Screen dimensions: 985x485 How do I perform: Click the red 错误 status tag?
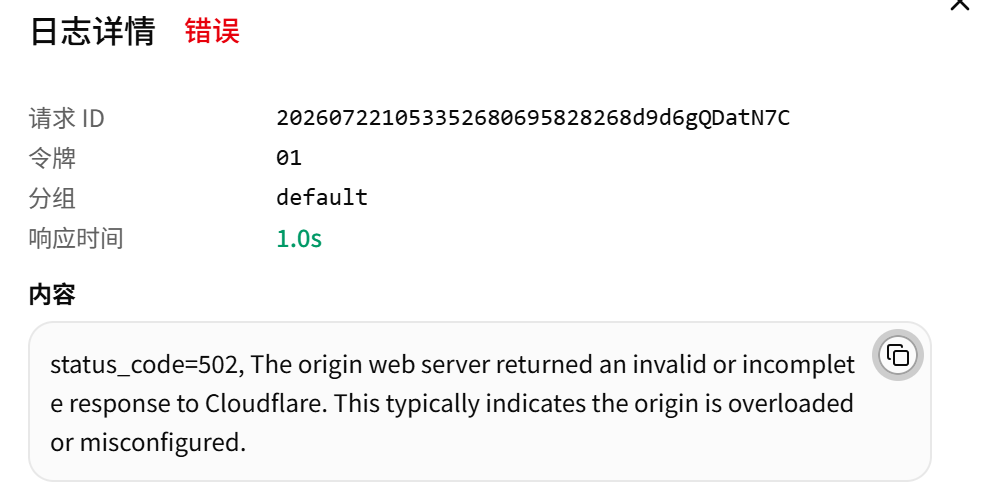pos(212,31)
